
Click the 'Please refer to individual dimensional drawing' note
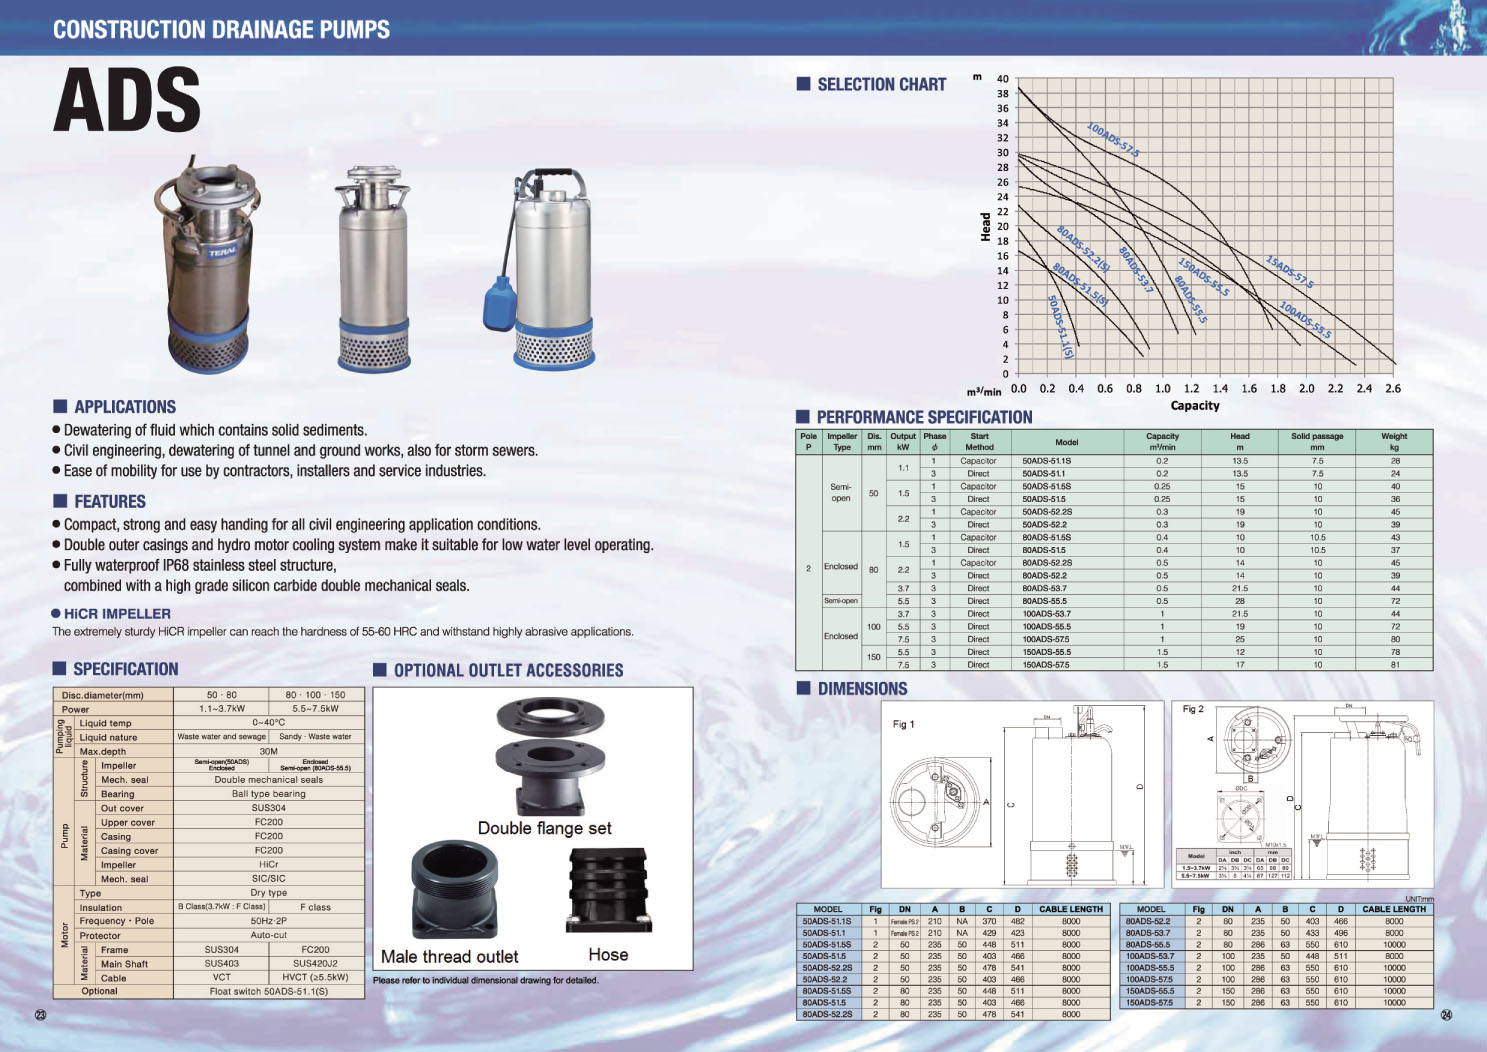click(x=485, y=980)
